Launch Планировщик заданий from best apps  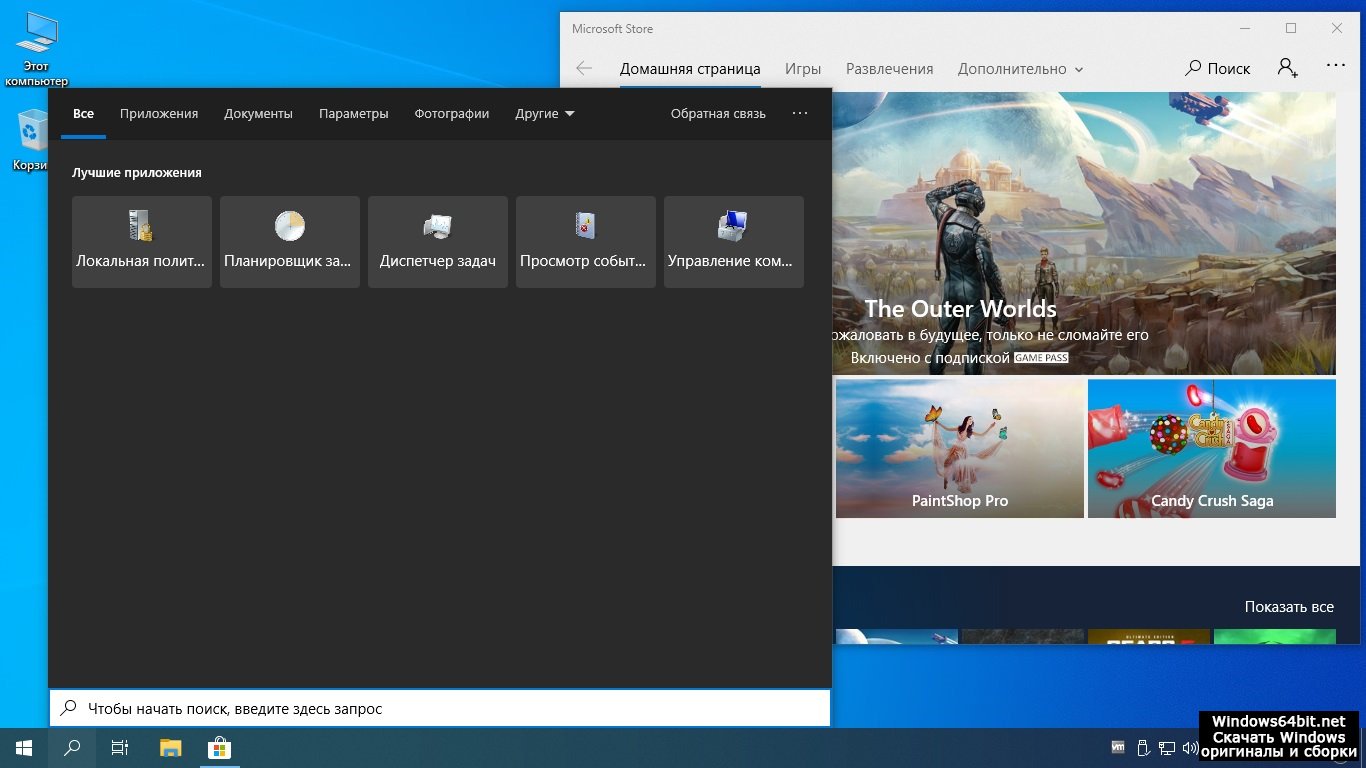click(x=289, y=241)
